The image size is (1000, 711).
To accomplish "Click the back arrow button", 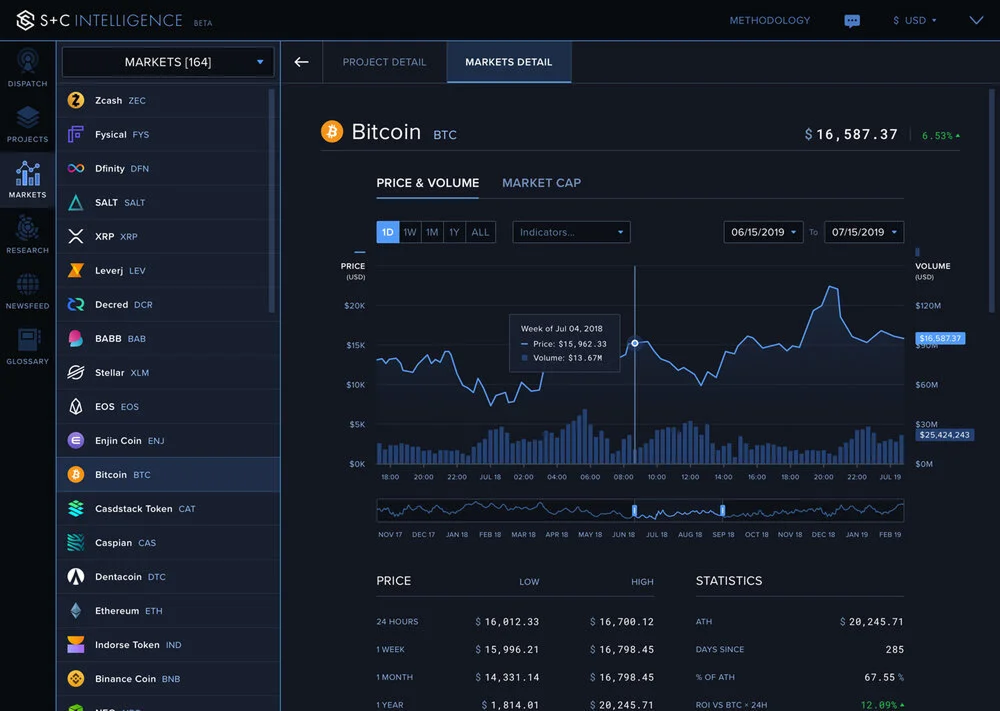I will [x=302, y=62].
